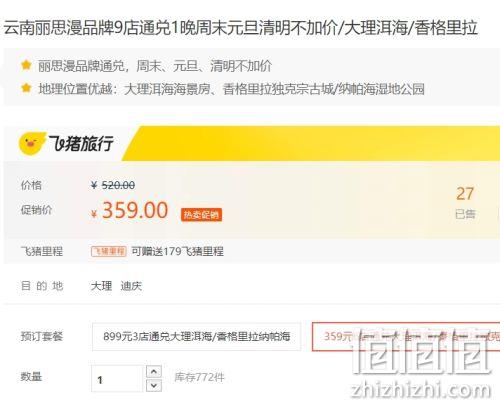Viewport: 500px width, 407px height.
Task: Click the 热卖促销 promotion badge
Action: point(201,215)
